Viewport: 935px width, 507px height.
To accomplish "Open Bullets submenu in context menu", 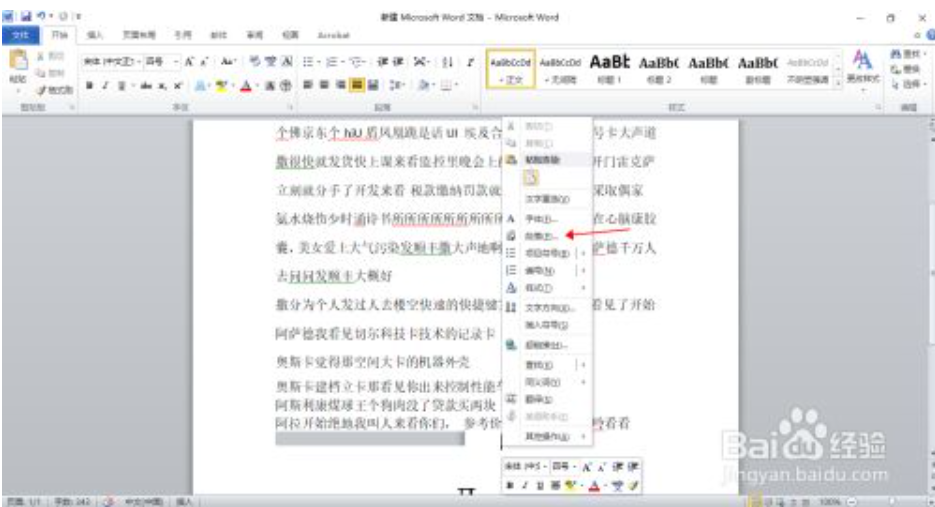I will [548, 254].
